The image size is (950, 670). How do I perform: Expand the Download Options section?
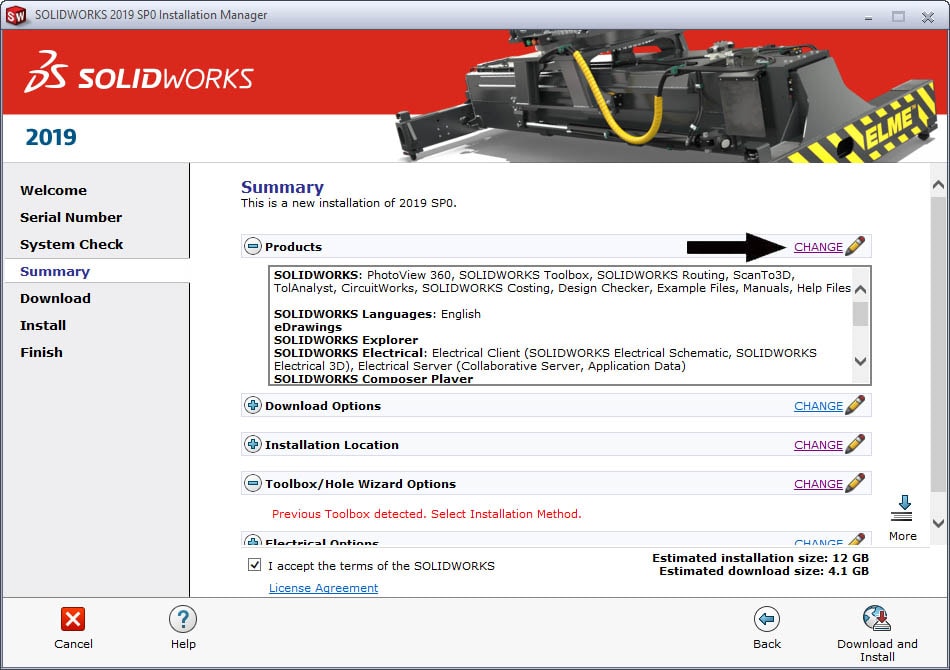254,405
